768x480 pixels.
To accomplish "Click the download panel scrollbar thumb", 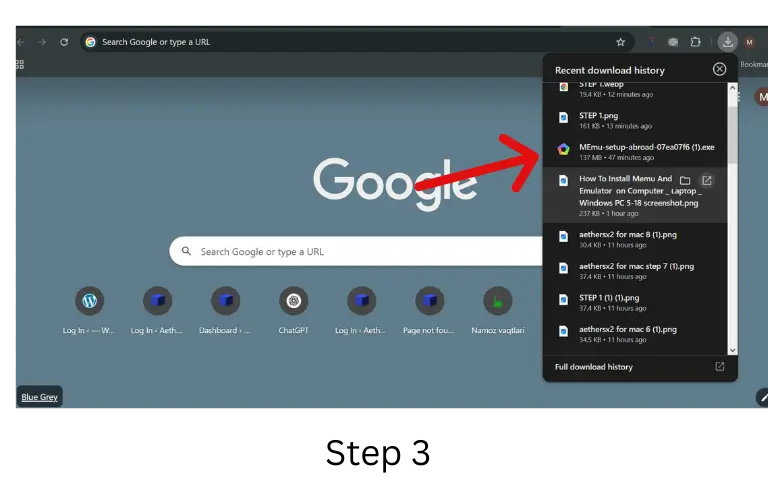I will pyautogui.click(x=732, y=135).
